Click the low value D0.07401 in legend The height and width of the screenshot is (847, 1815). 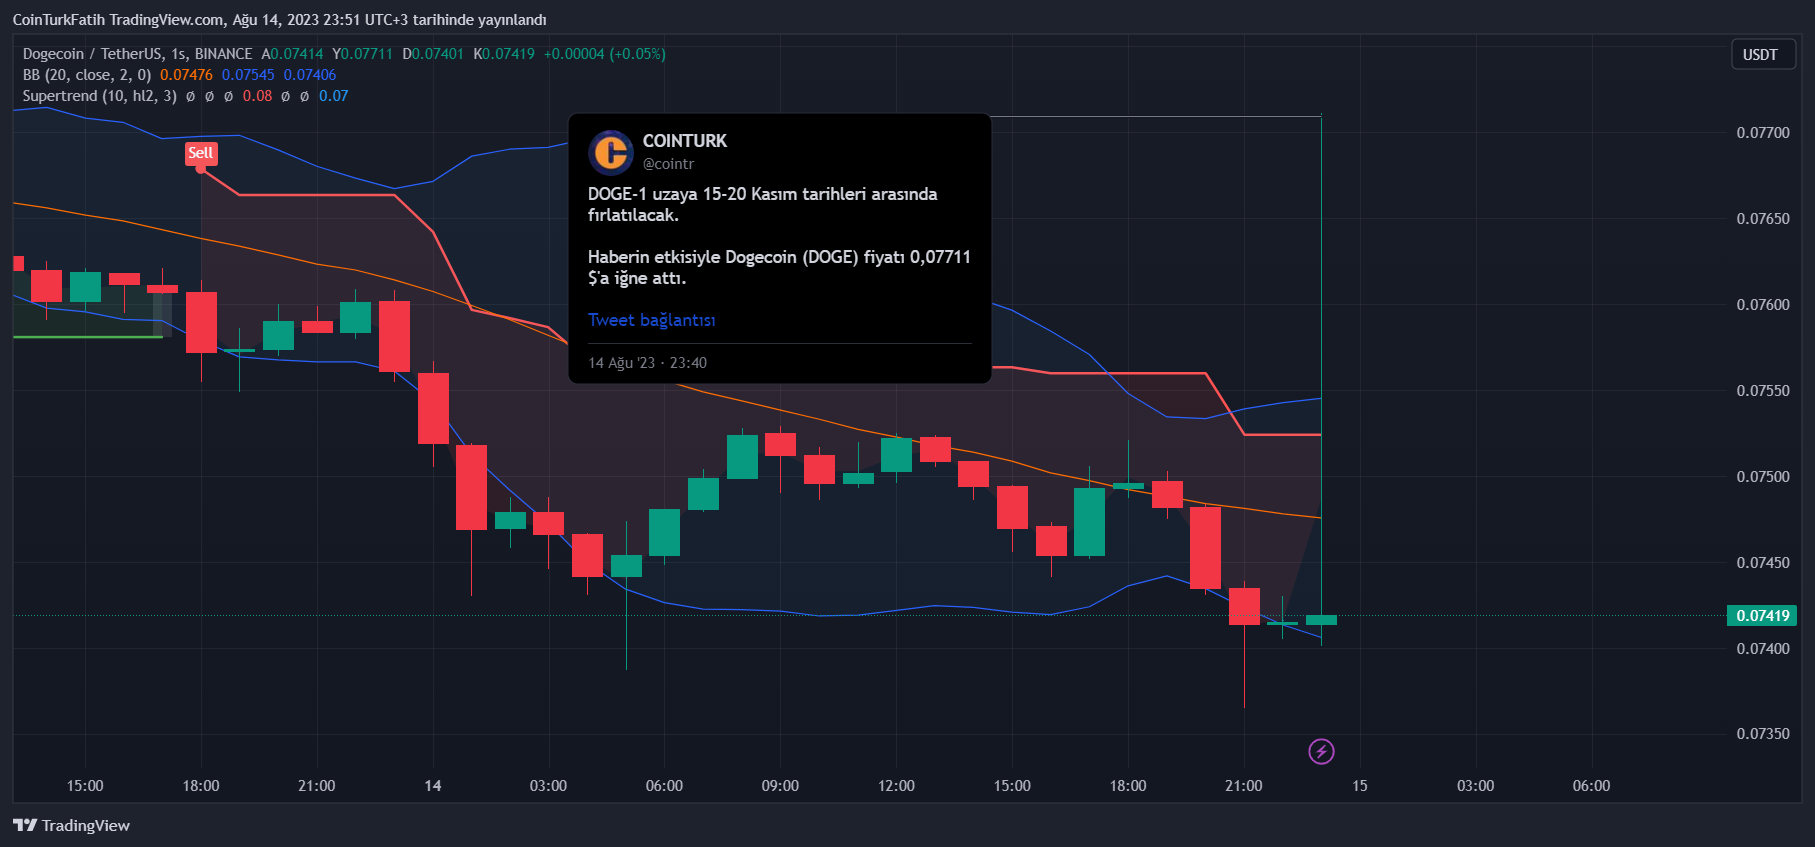point(433,54)
